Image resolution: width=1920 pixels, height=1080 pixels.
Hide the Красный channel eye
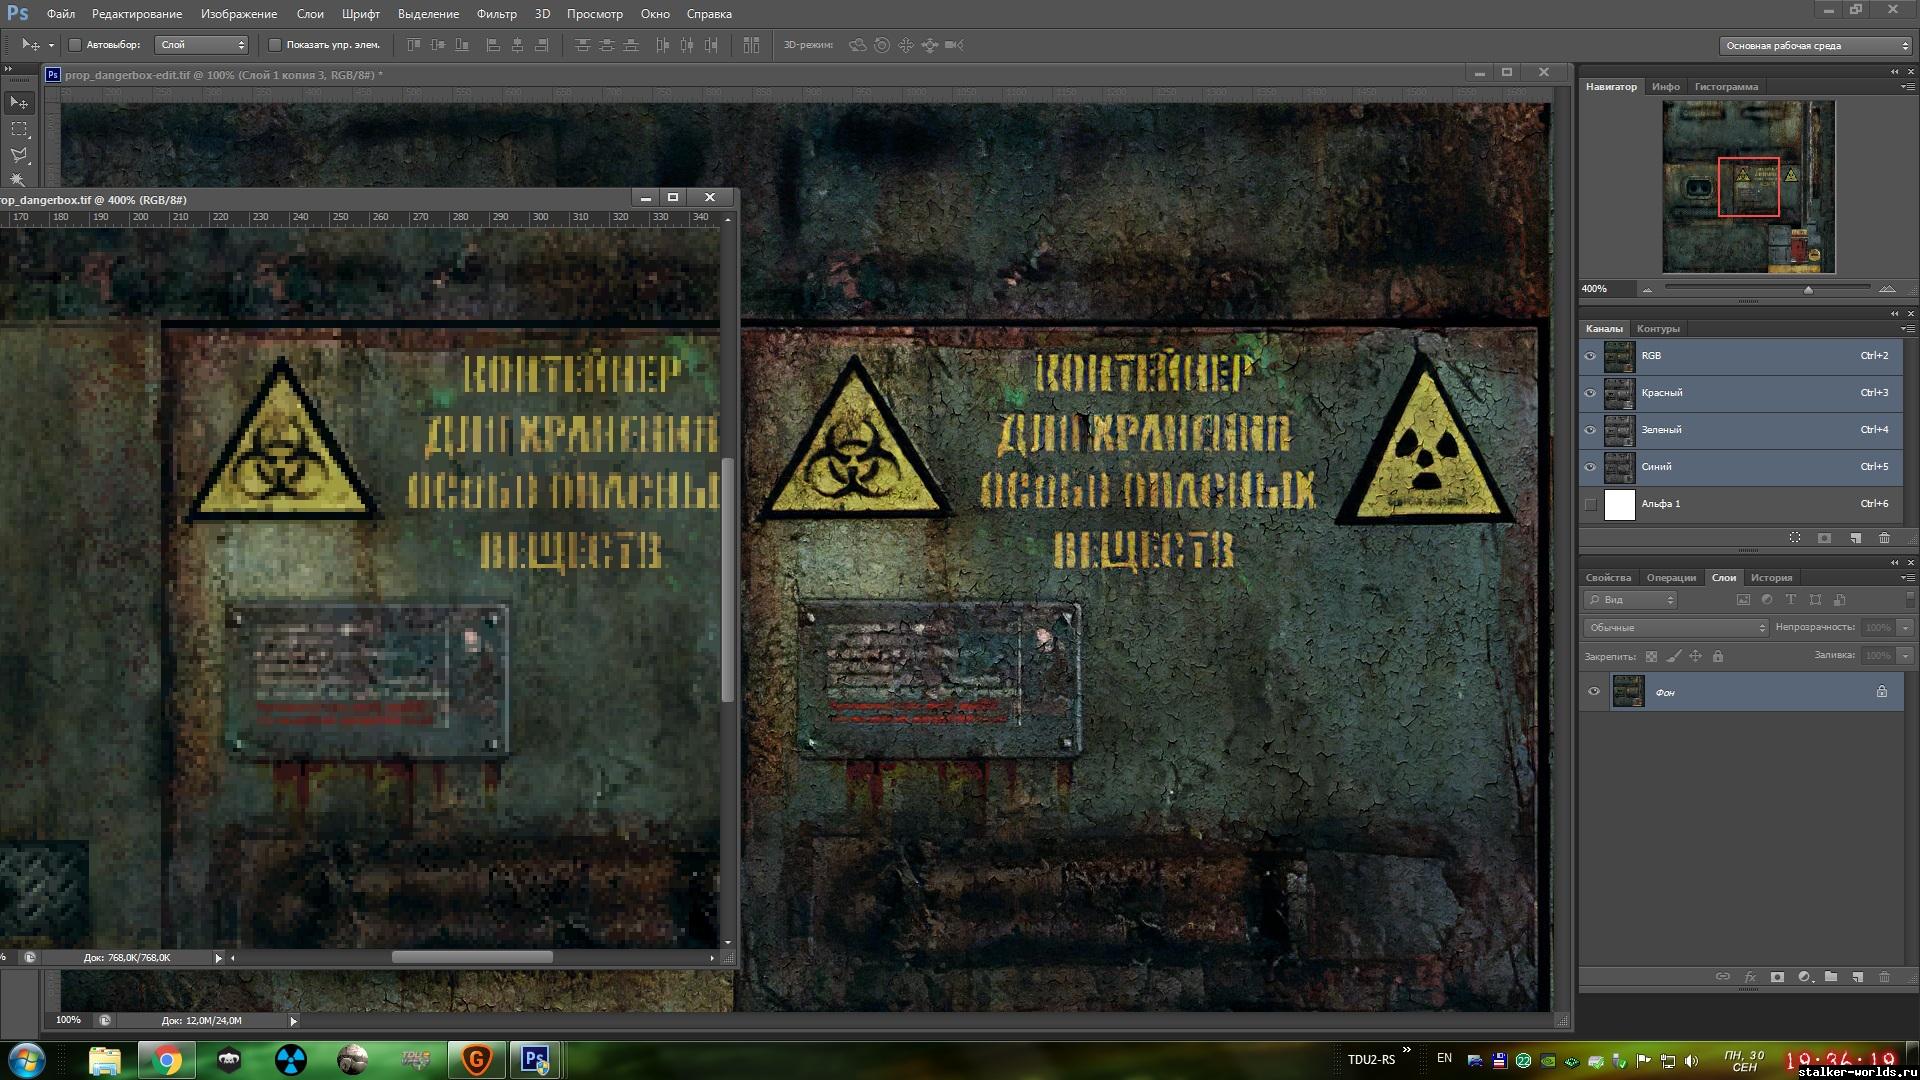(x=1590, y=393)
